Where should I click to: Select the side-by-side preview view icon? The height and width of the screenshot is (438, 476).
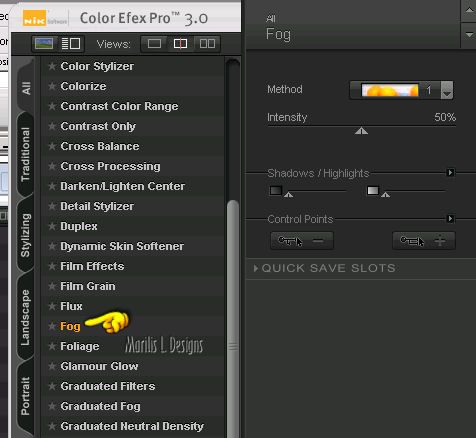pyautogui.click(x=207, y=44)
